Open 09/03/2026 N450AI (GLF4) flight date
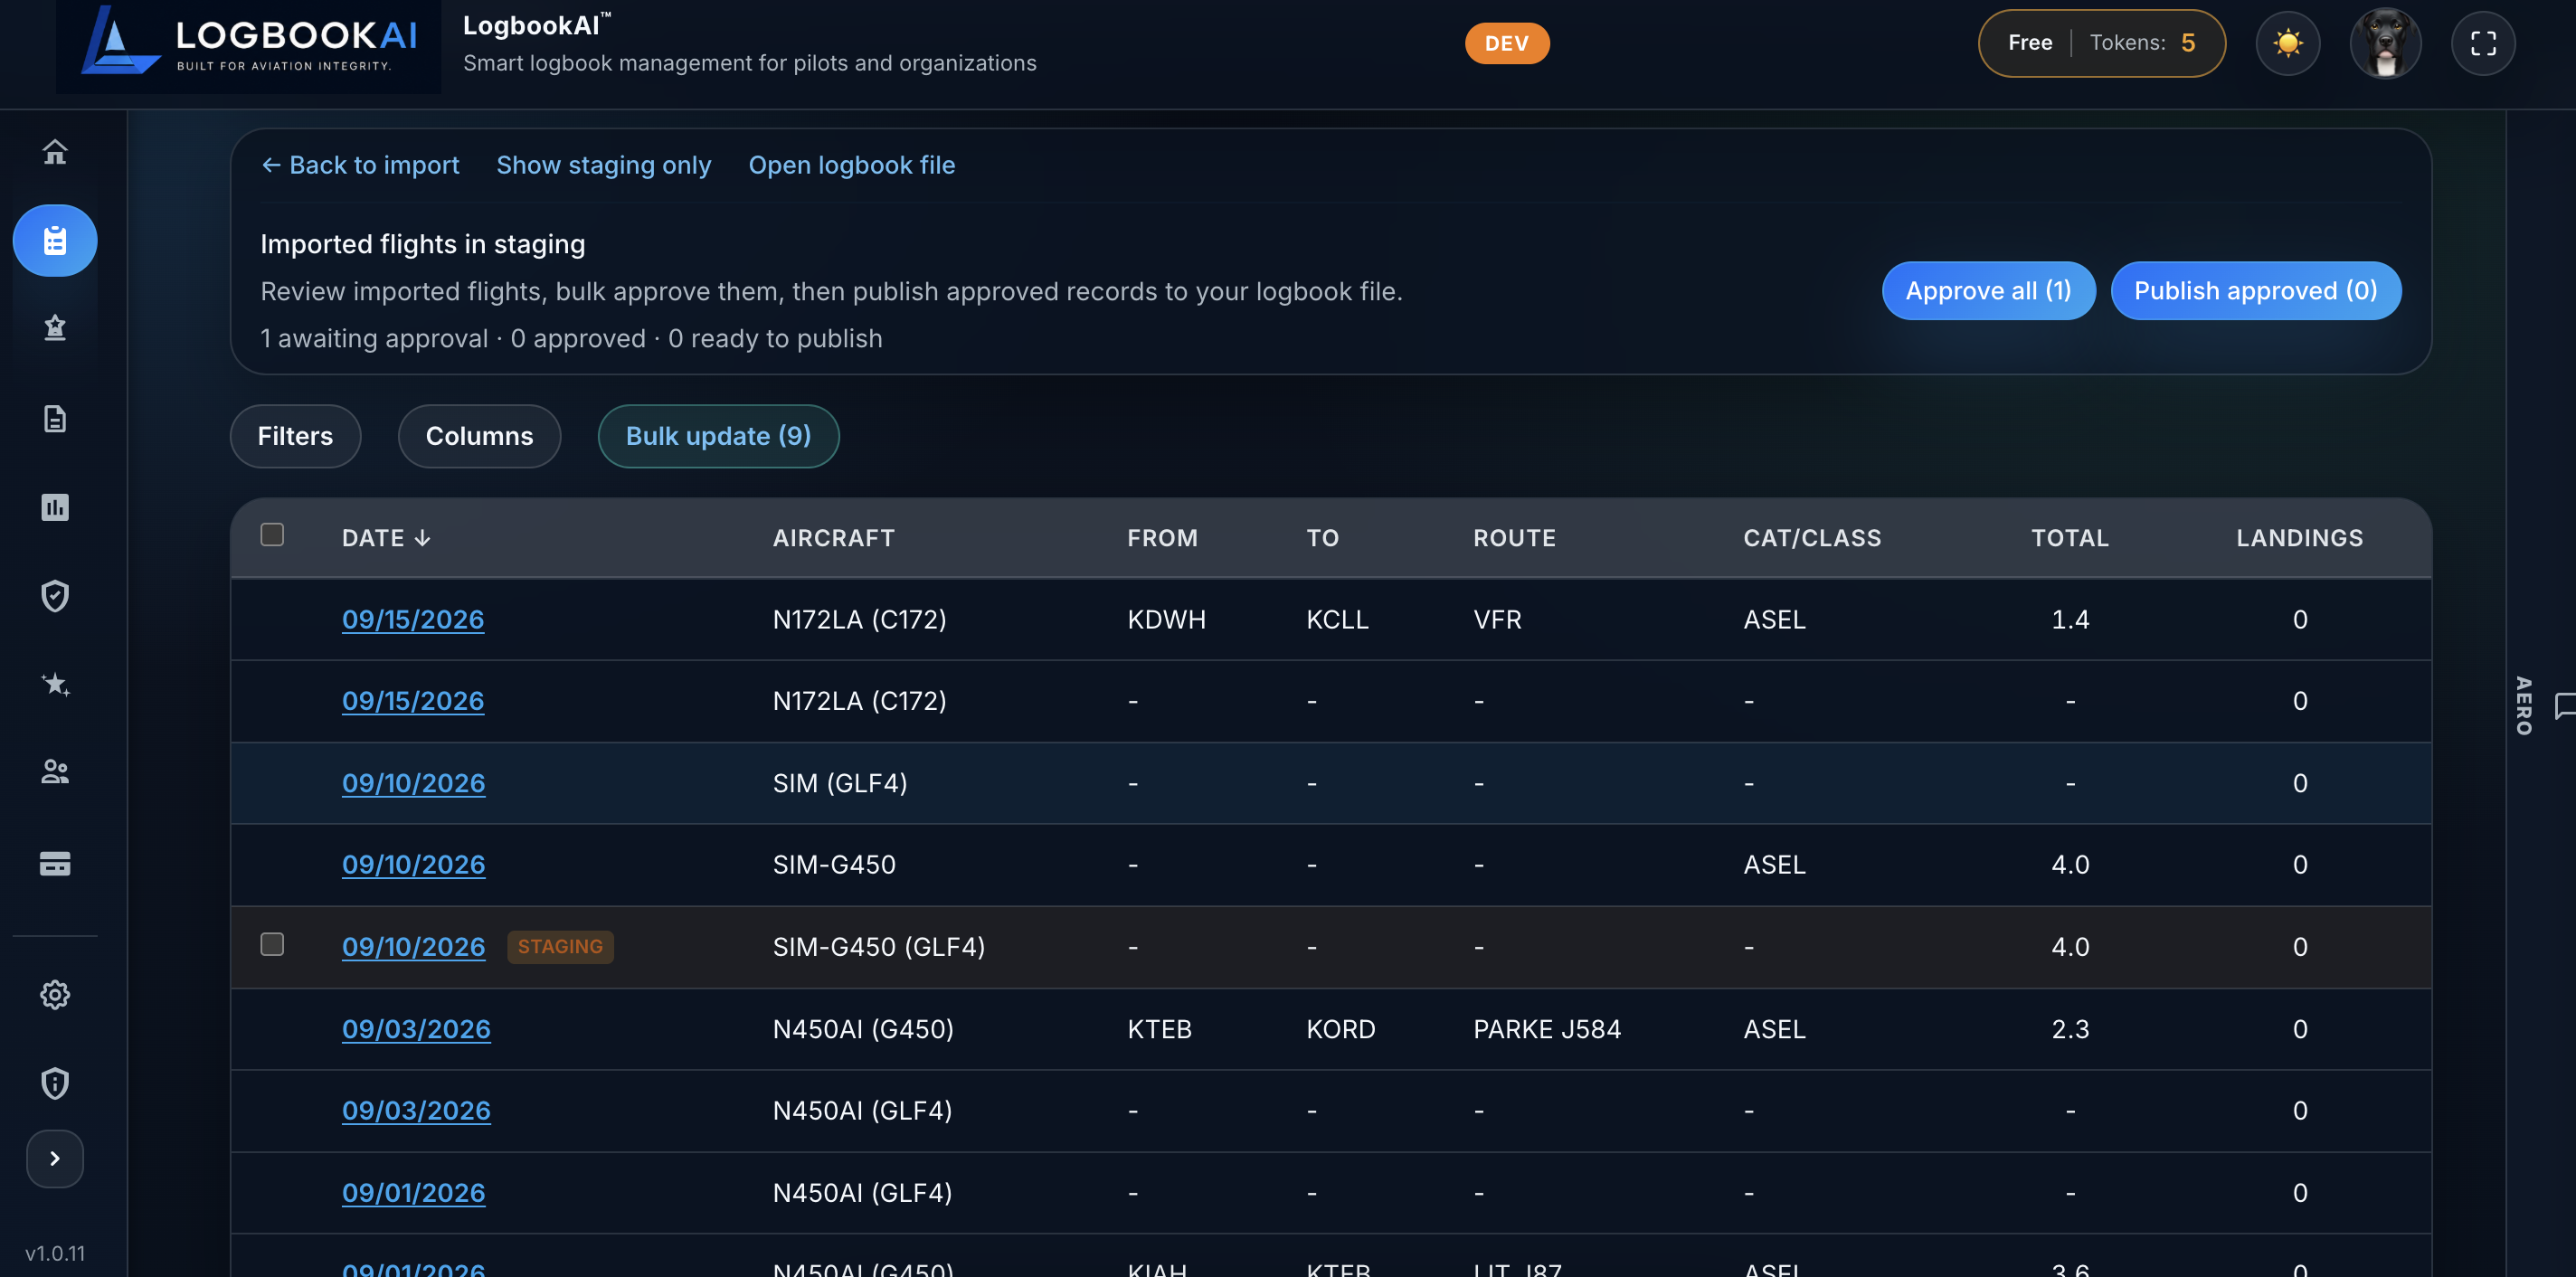 point(416,1110)
